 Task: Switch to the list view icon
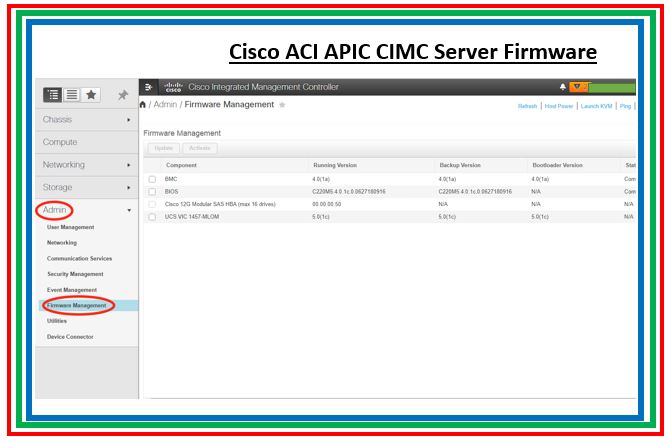tap(72, 95)
